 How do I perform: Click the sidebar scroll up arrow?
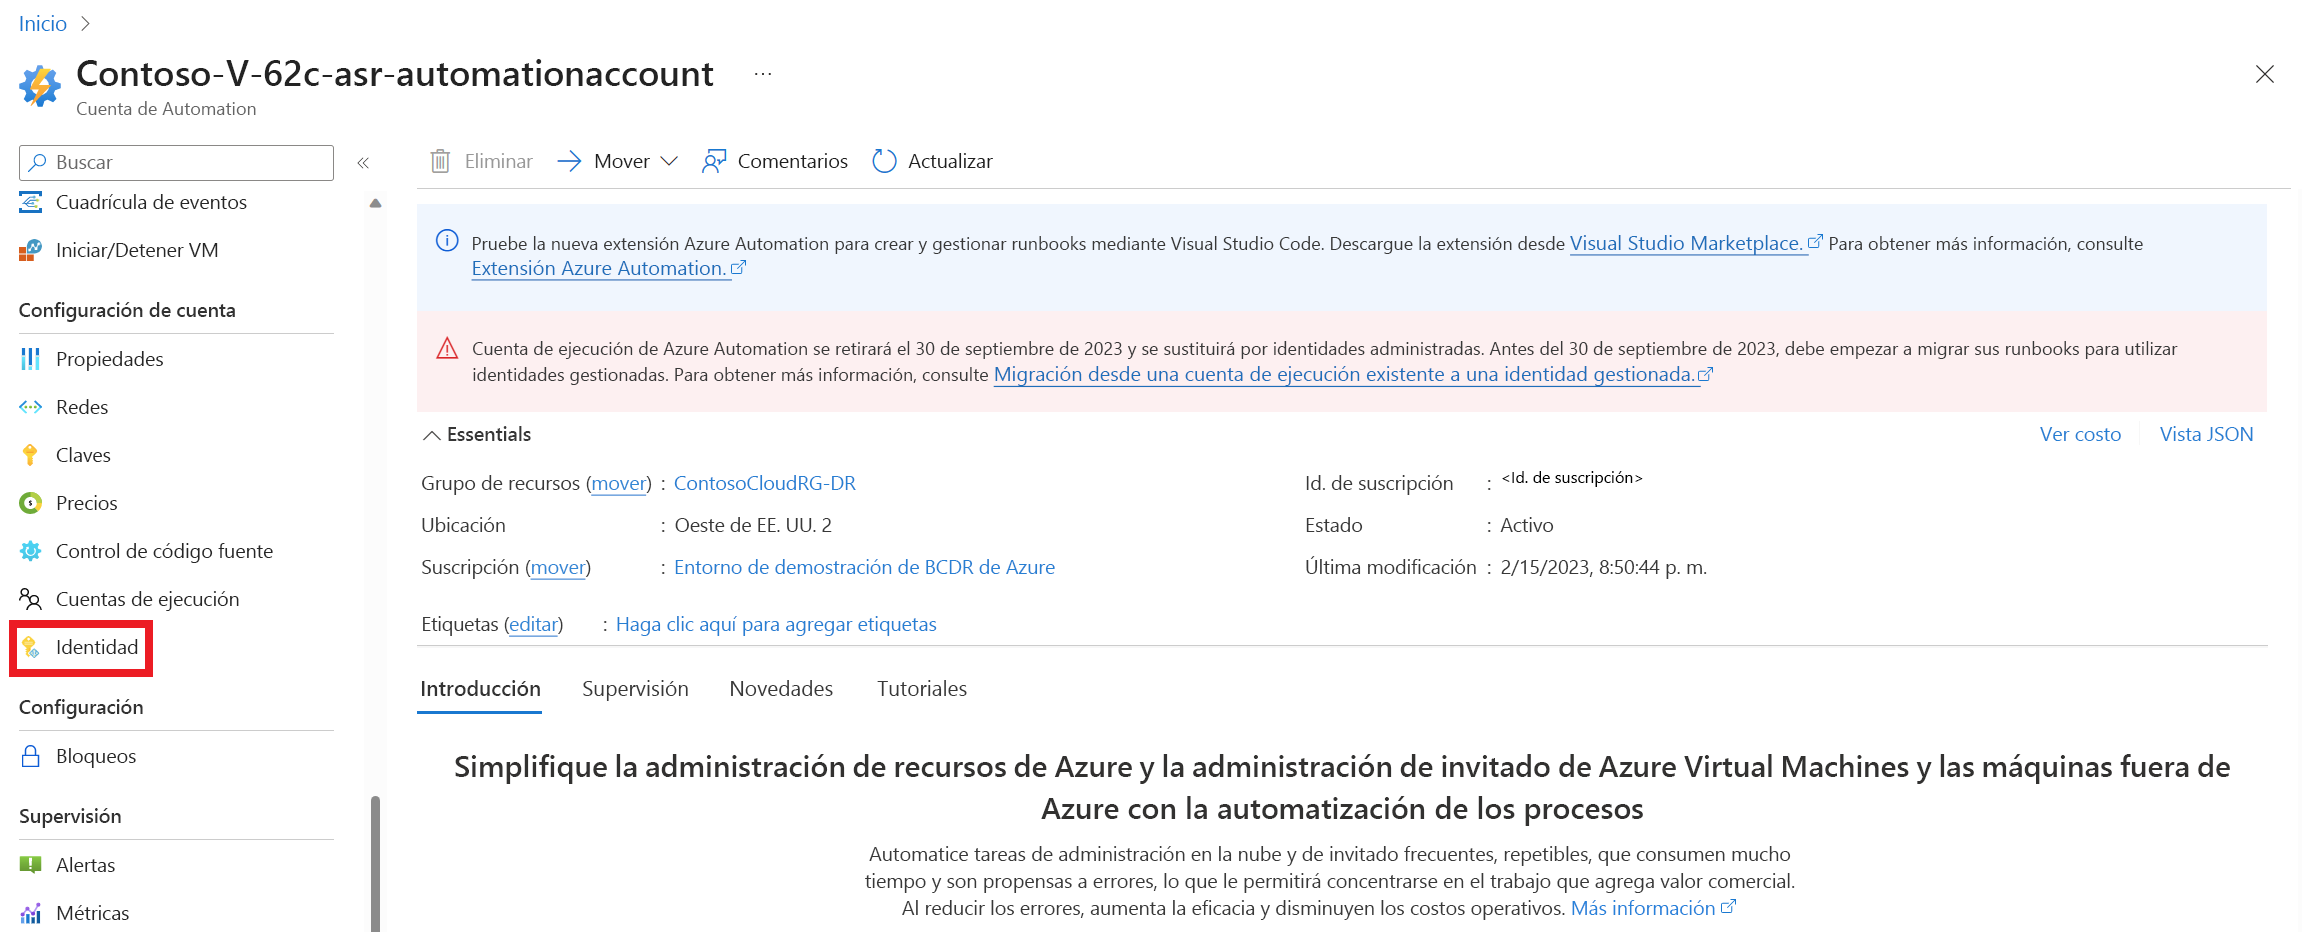click(x=375, y=203)
